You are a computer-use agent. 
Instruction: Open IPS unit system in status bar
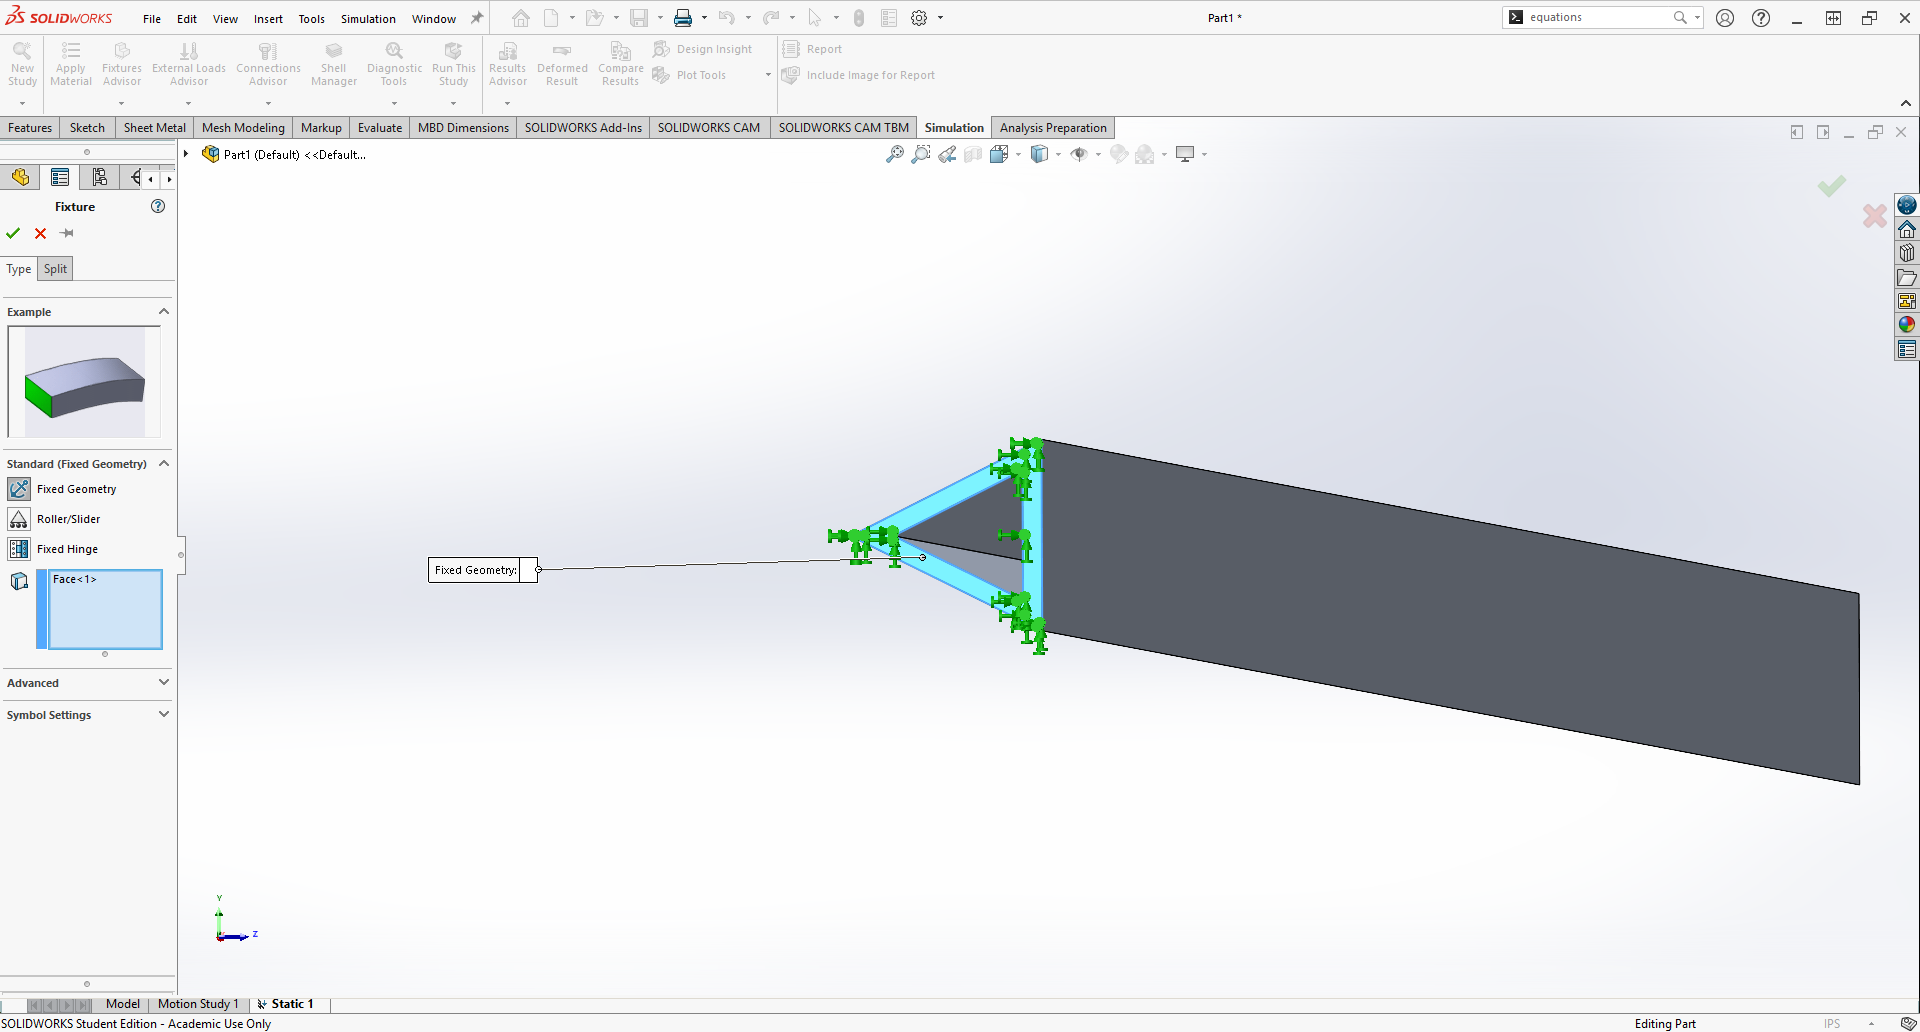coord(1832,1024)
